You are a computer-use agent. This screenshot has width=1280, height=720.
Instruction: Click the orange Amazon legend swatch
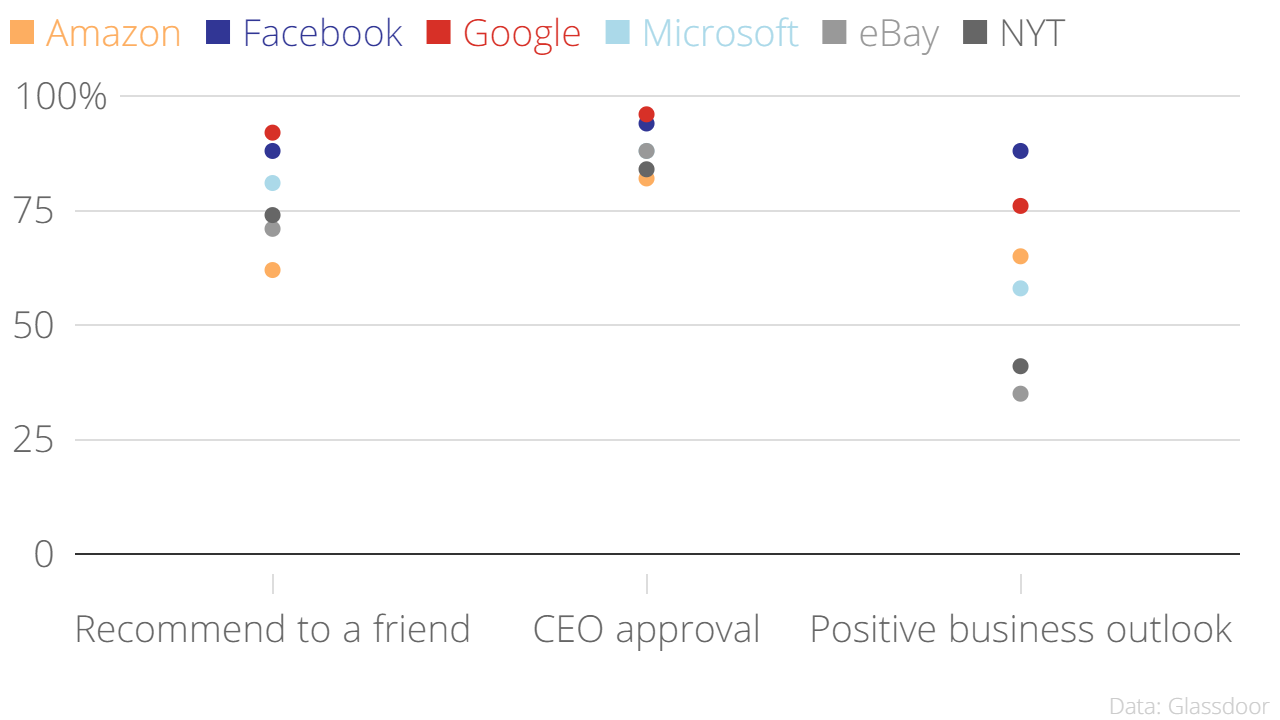tap(22, 33)
